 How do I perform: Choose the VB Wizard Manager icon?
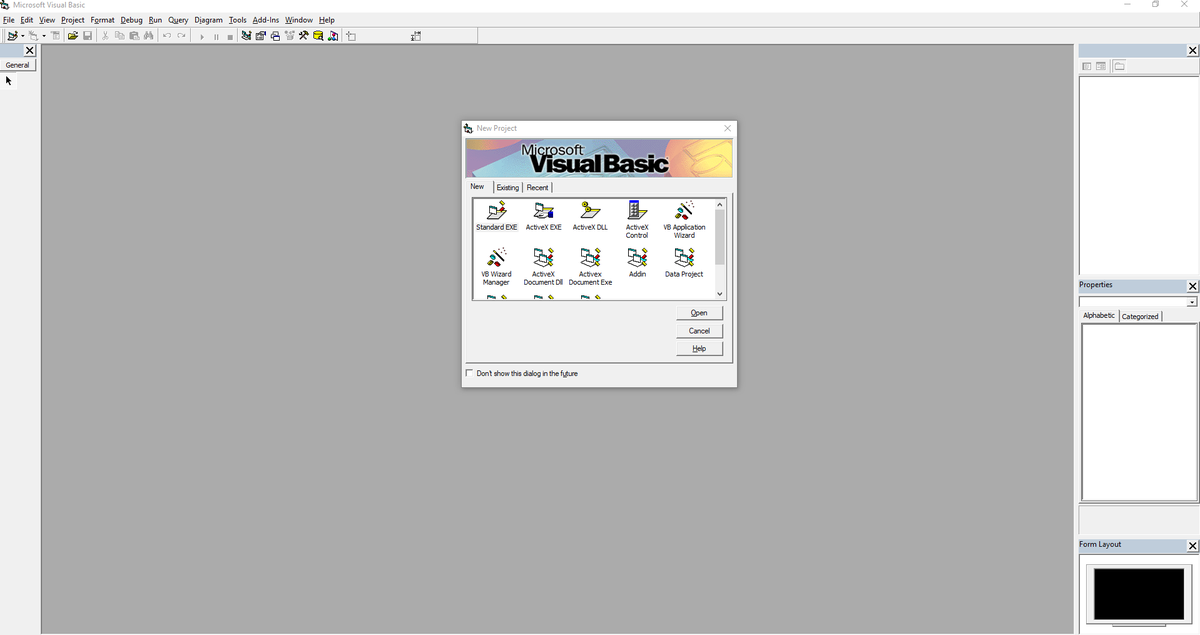496,267
